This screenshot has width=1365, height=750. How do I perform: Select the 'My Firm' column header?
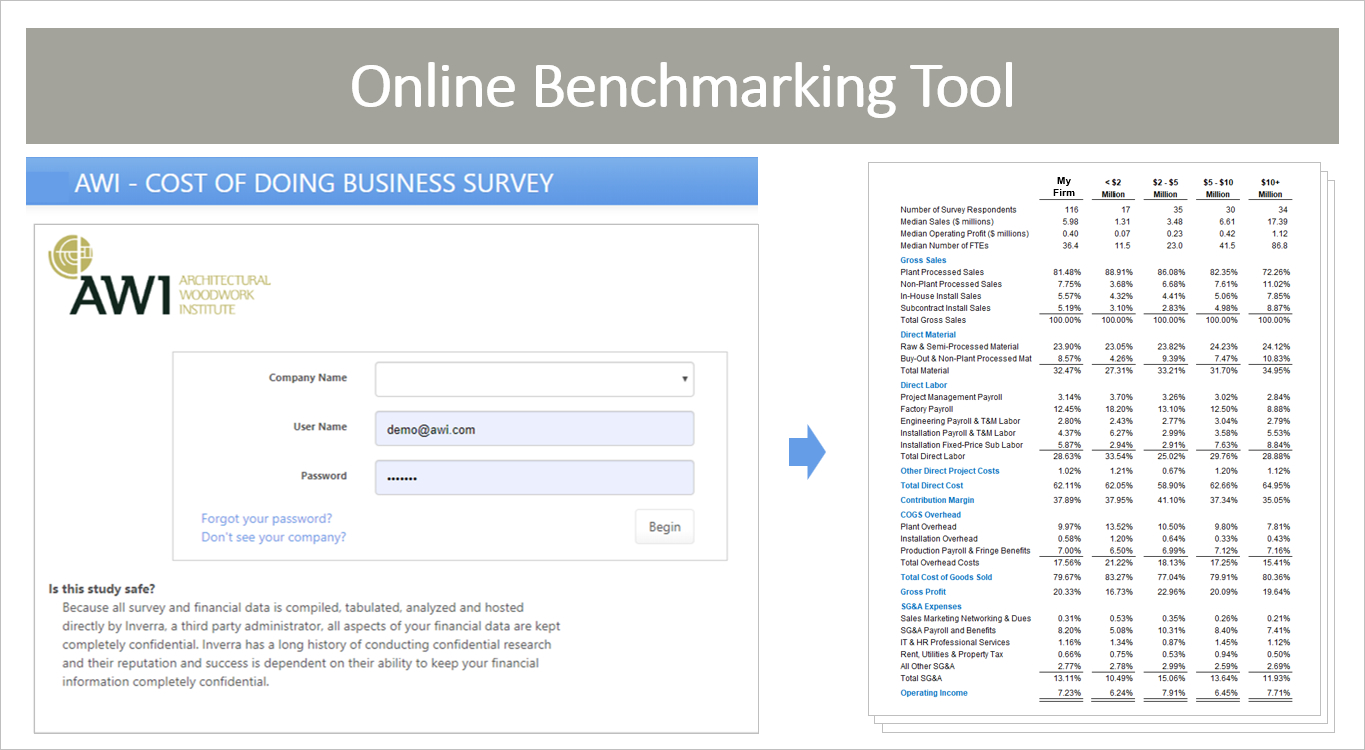click(1064, 187)
